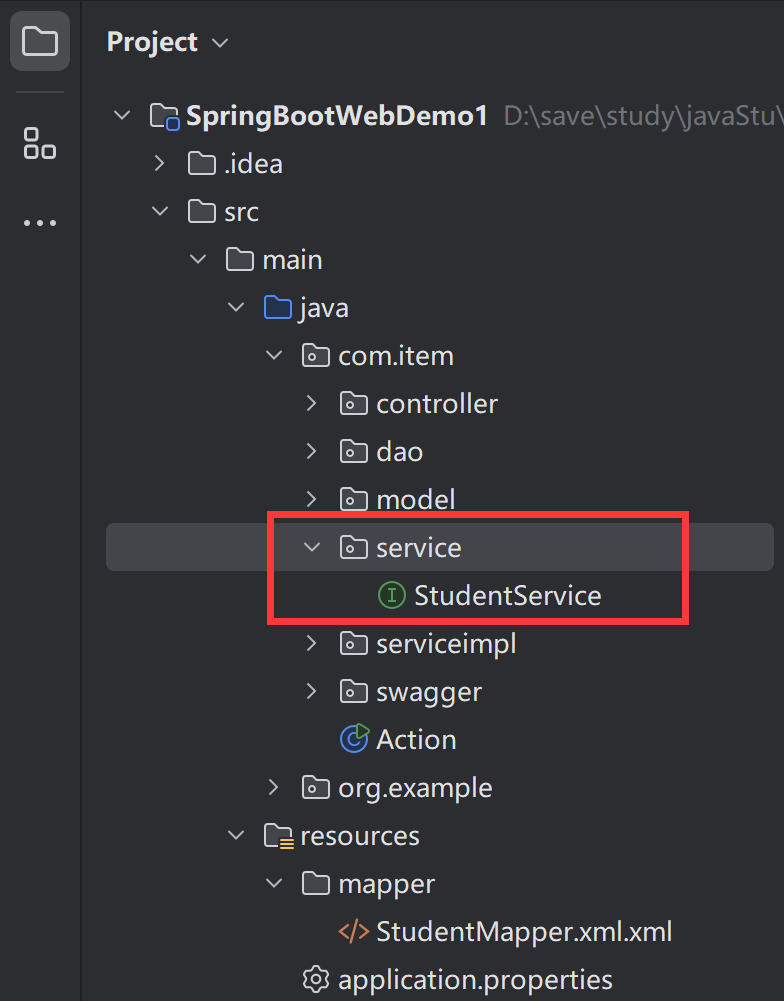Click the resources folder icon
This screenshot has height=1001, width=784.
point(278,835)
